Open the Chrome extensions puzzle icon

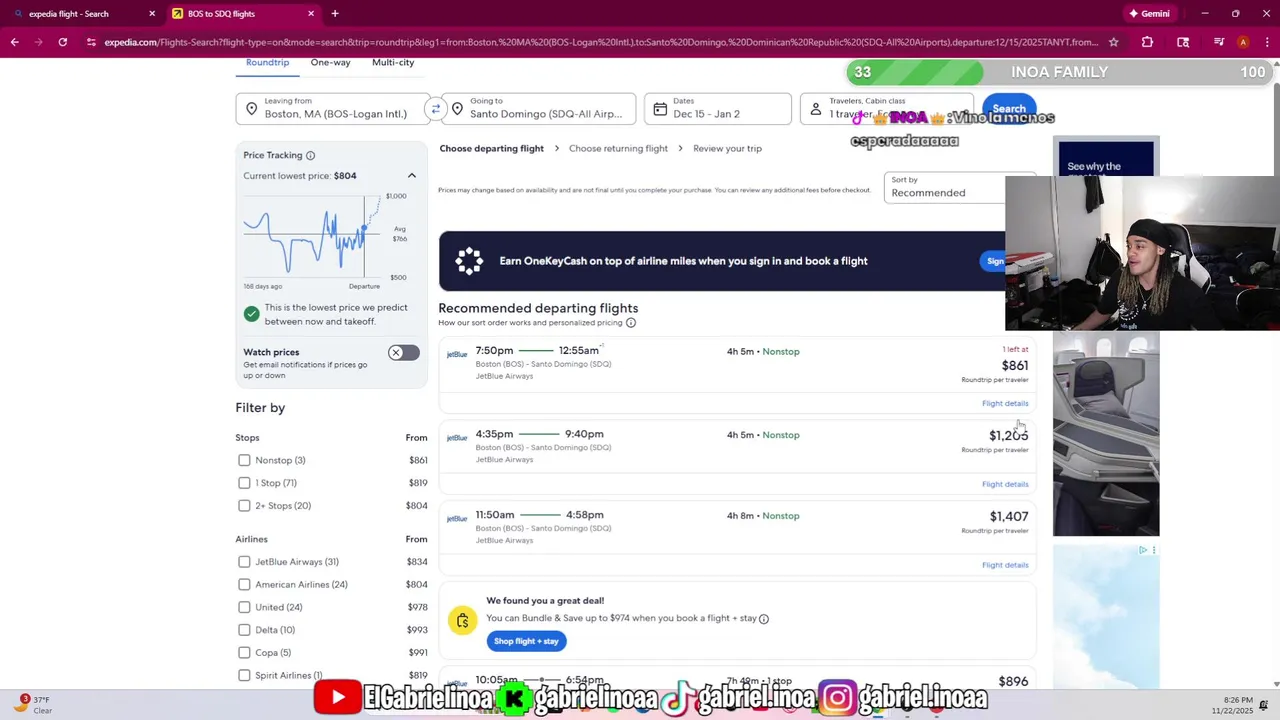pos(1147,42)
